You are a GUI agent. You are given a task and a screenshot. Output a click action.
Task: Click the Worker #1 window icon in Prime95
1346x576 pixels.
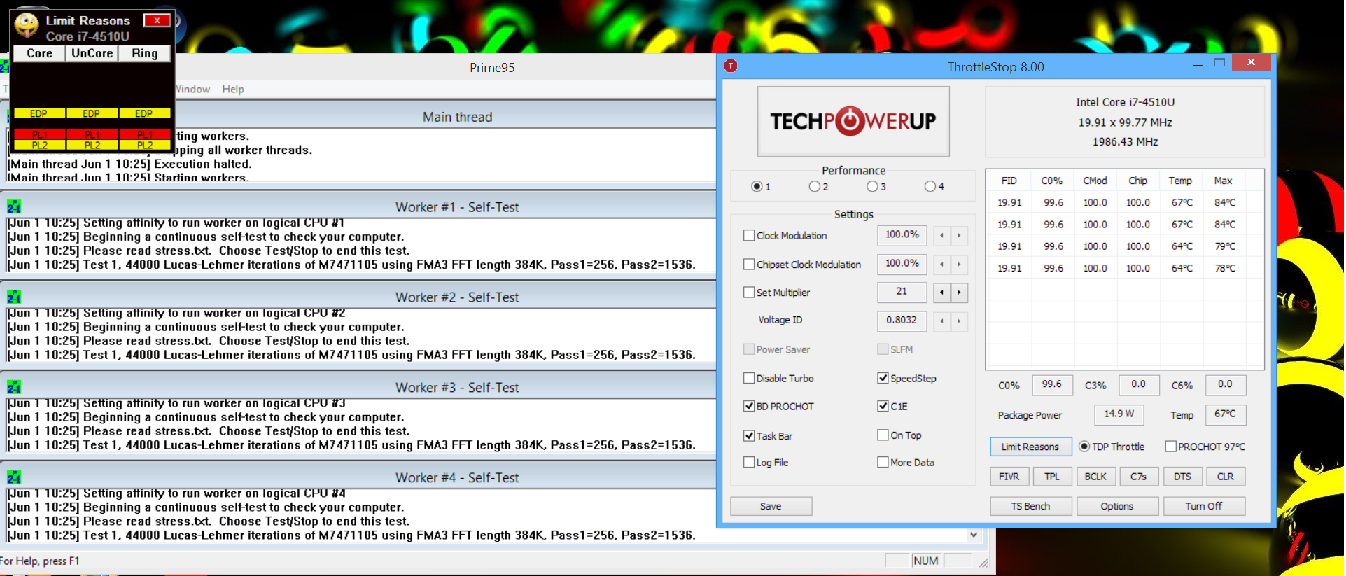click(14, 206)
